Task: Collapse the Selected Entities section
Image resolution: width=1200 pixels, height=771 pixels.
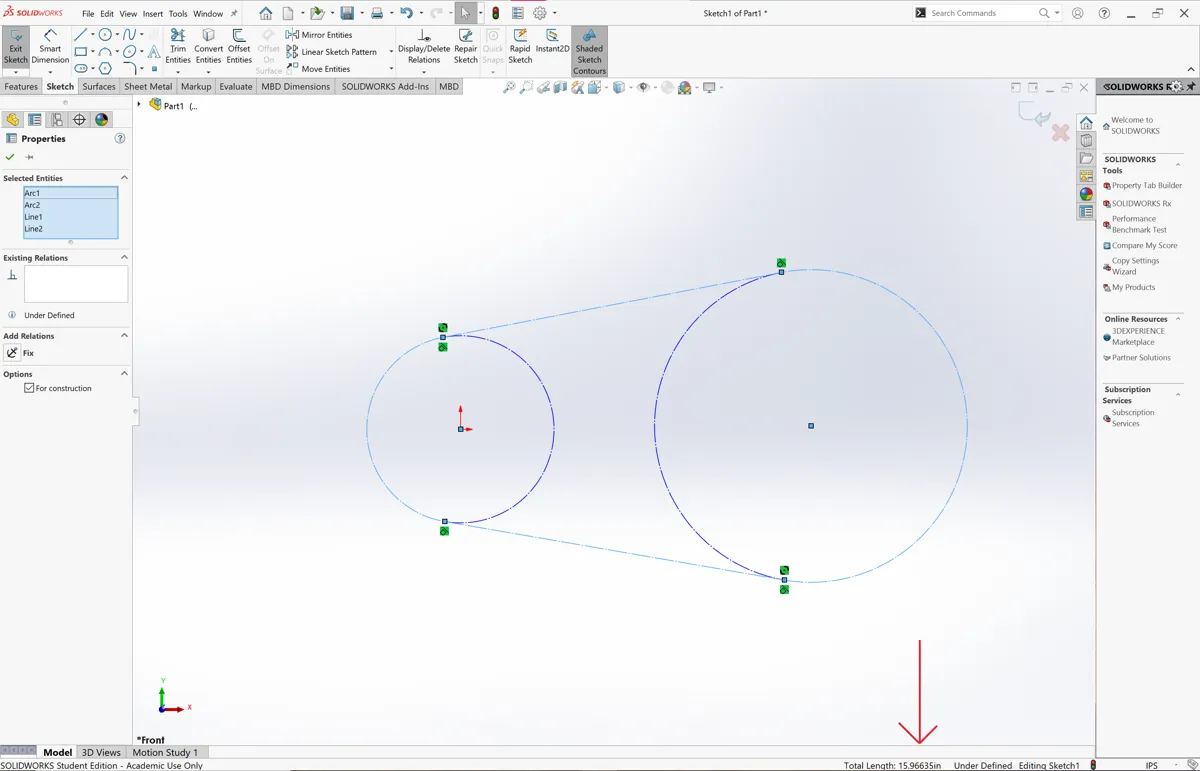Action: point(123,177)
